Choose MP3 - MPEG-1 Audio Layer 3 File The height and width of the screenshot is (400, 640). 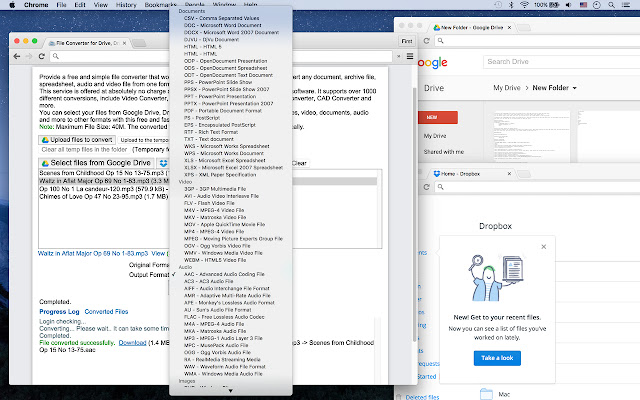point(223,338)
